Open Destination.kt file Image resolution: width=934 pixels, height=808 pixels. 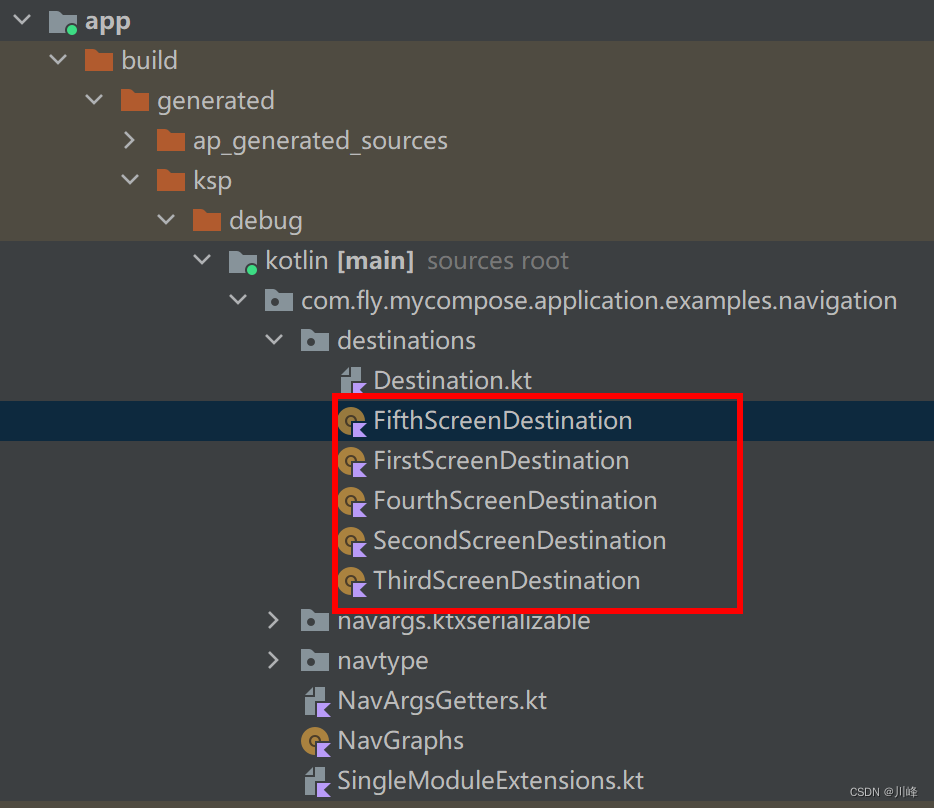tap(453, 380)
